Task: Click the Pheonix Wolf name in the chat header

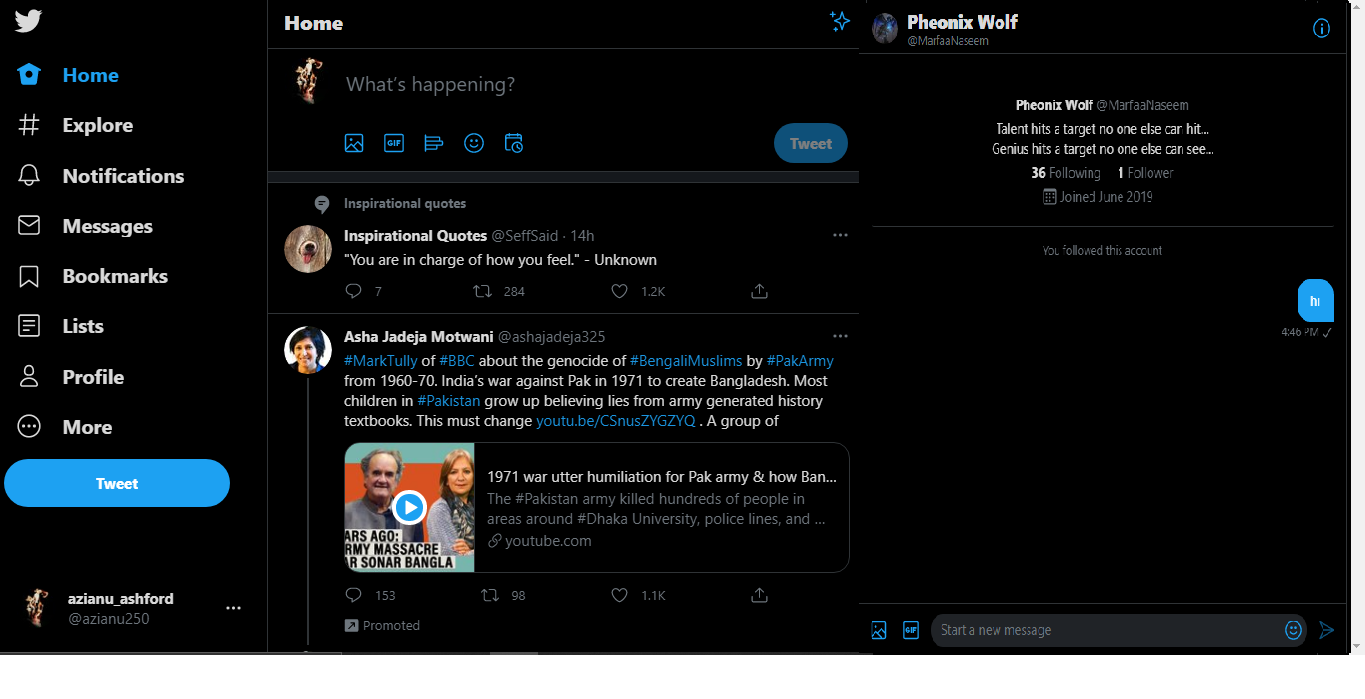Action: 962,22
